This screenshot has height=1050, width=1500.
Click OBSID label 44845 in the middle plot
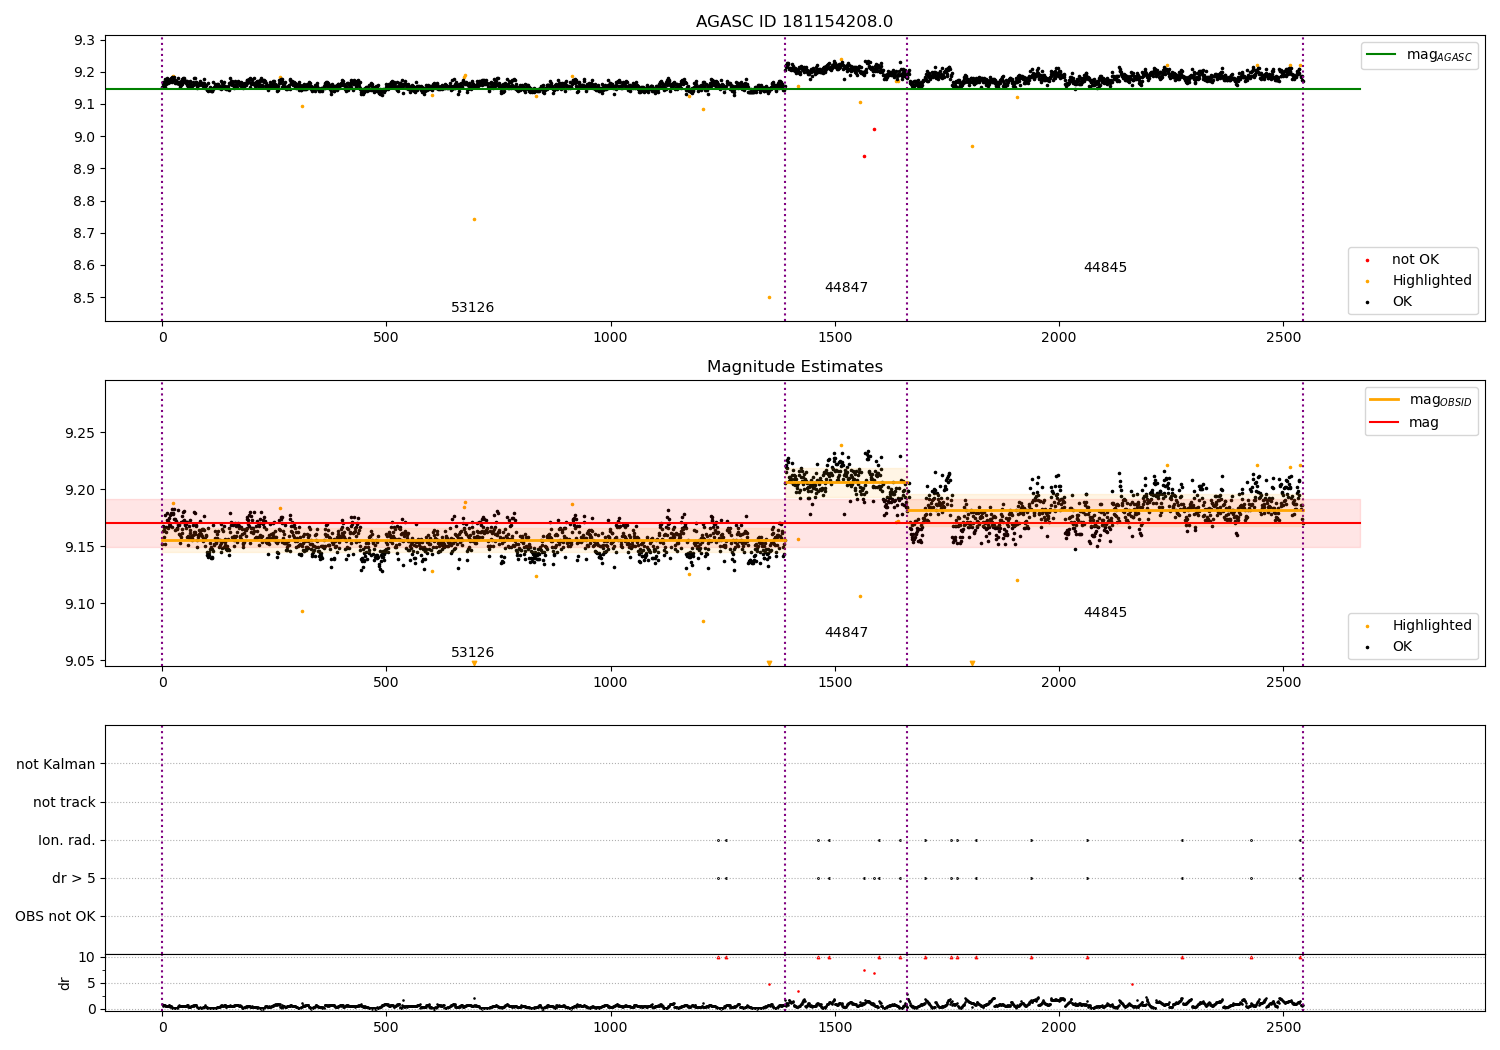pos(1105,613)
